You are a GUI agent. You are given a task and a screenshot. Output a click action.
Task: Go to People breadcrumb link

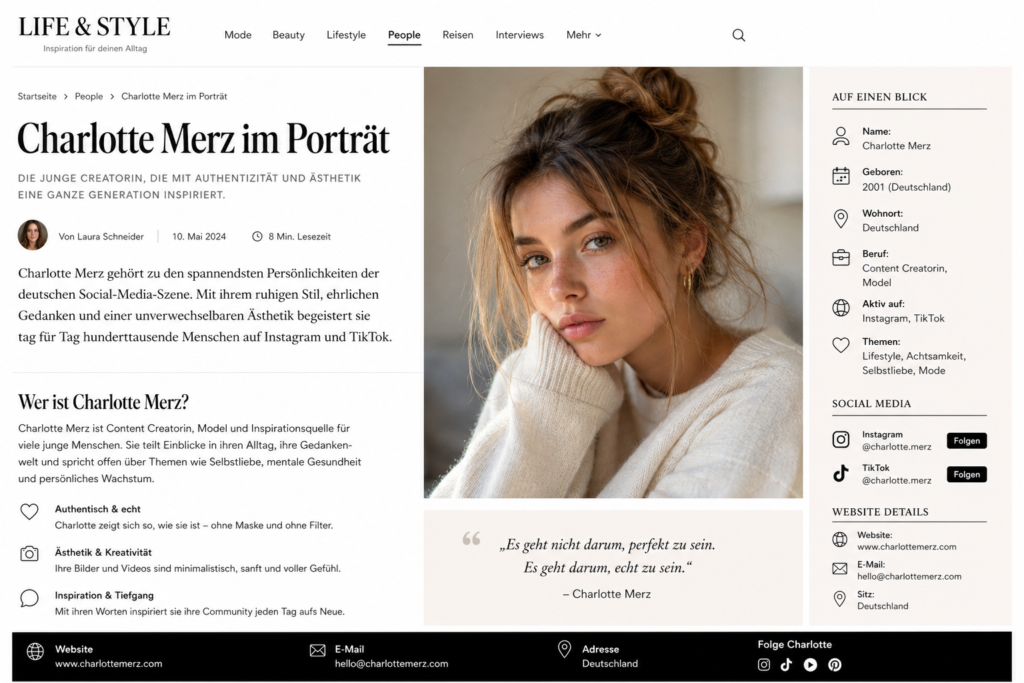point(89,96)
